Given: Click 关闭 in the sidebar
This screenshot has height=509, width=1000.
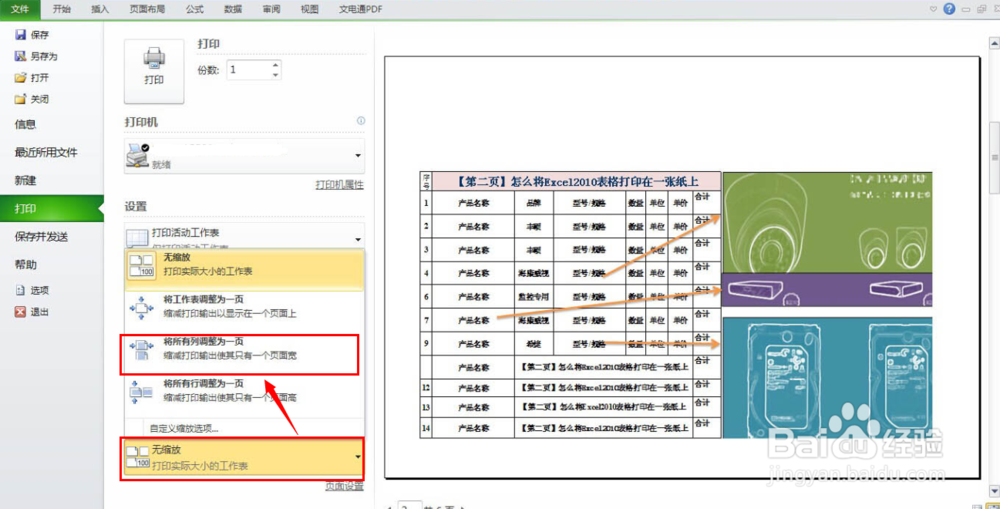Looking at the screenshot, I should click(32, 100).
